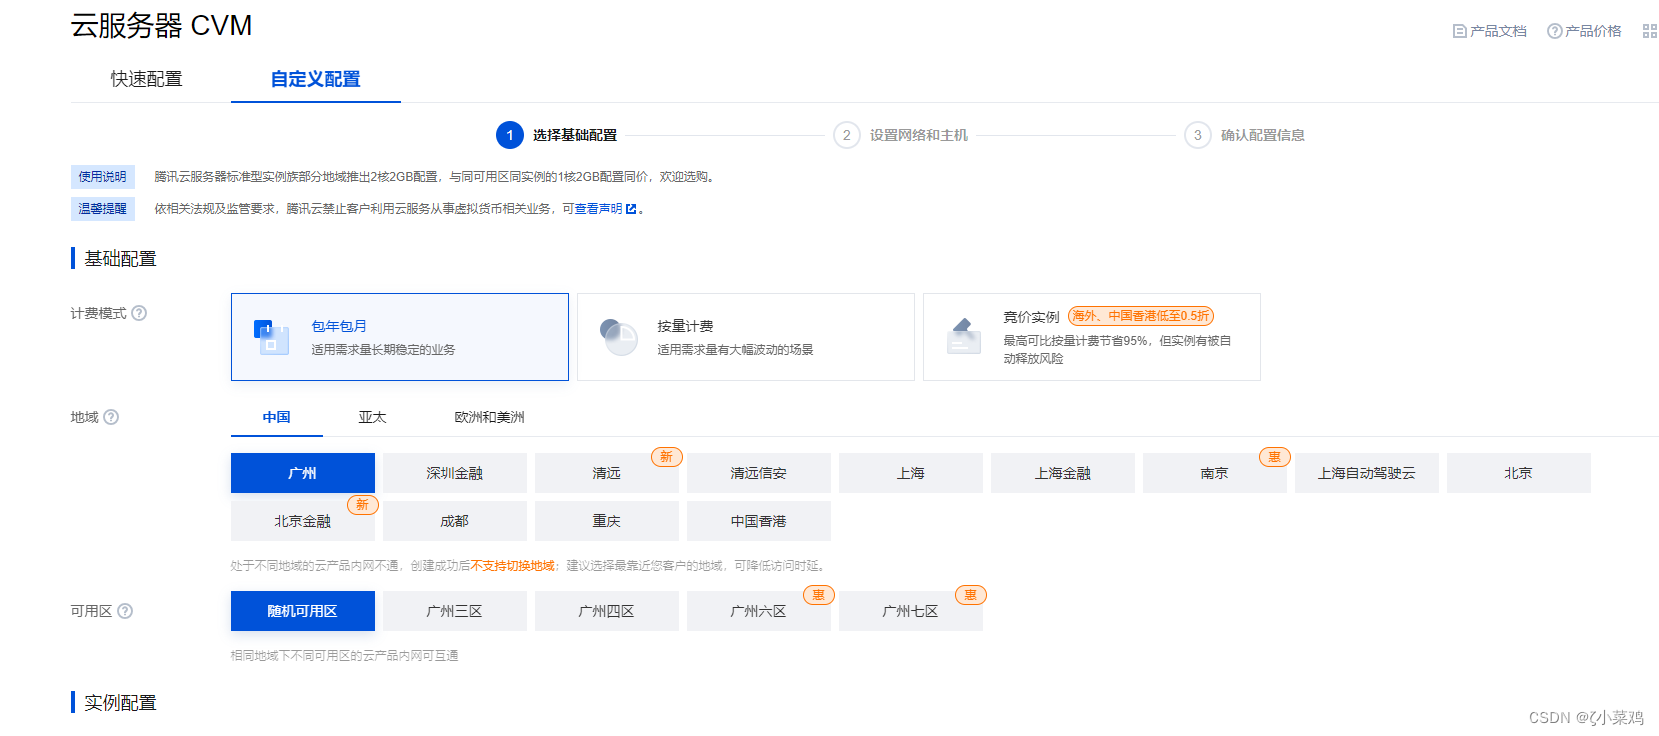Select the 竞价实例 billing mode
The height and width of the screenshot is (736, 1659).
[1092, 337]
